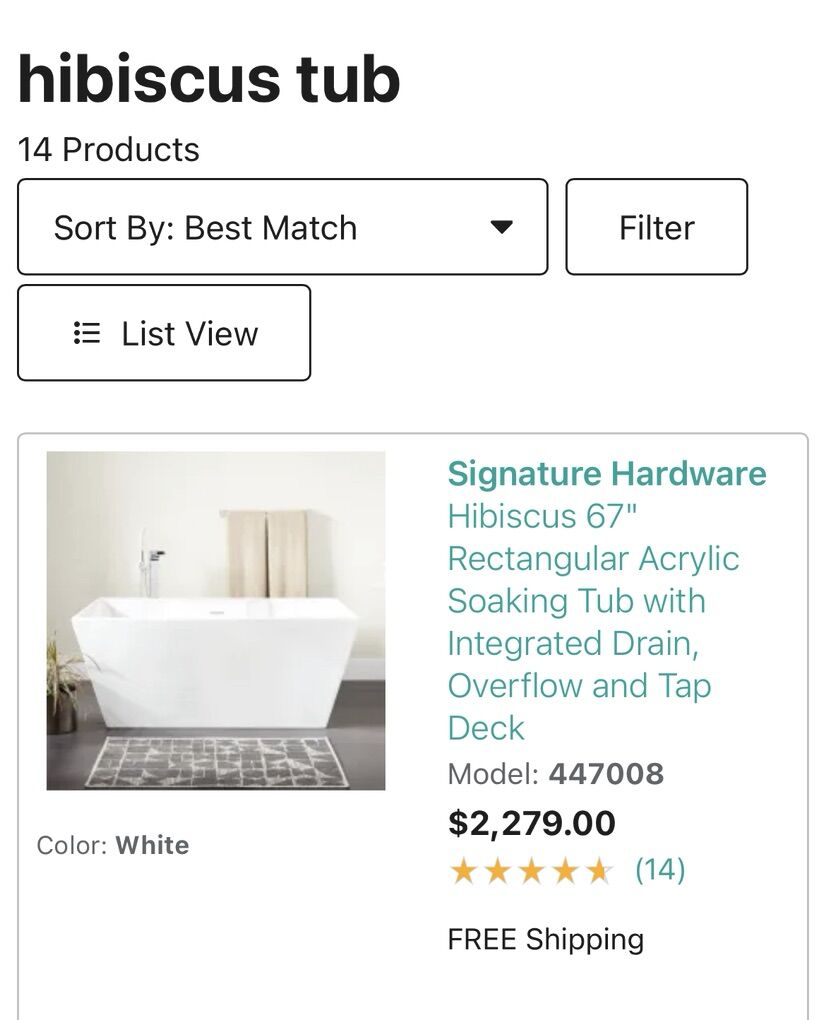Viewport: 826px width, 1020px height.
Task: Open the Hibiscus tub product image
Action: (216, 620)
